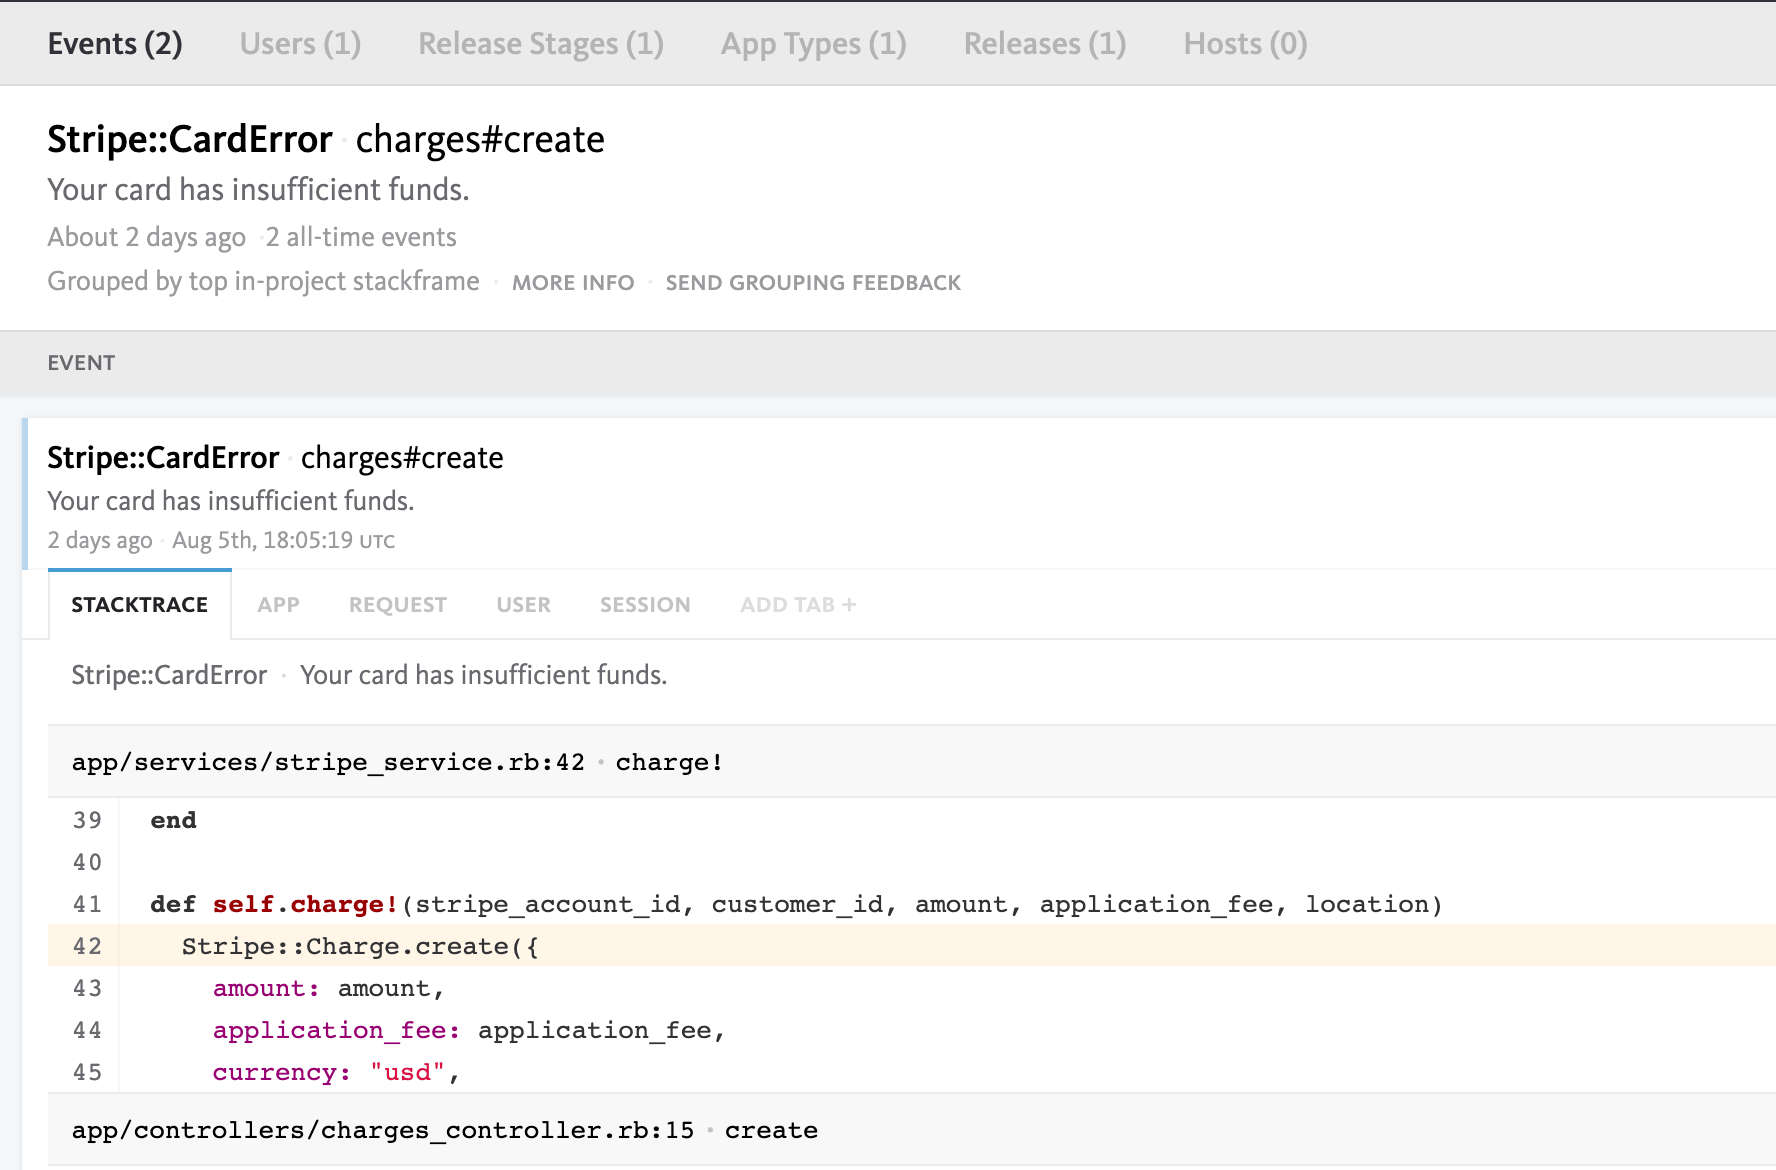This screenshot has height=1170, width=1776.
Task: Open the Release Stages (1) tab
Action: pyautogui.click(x=541, y=44)
